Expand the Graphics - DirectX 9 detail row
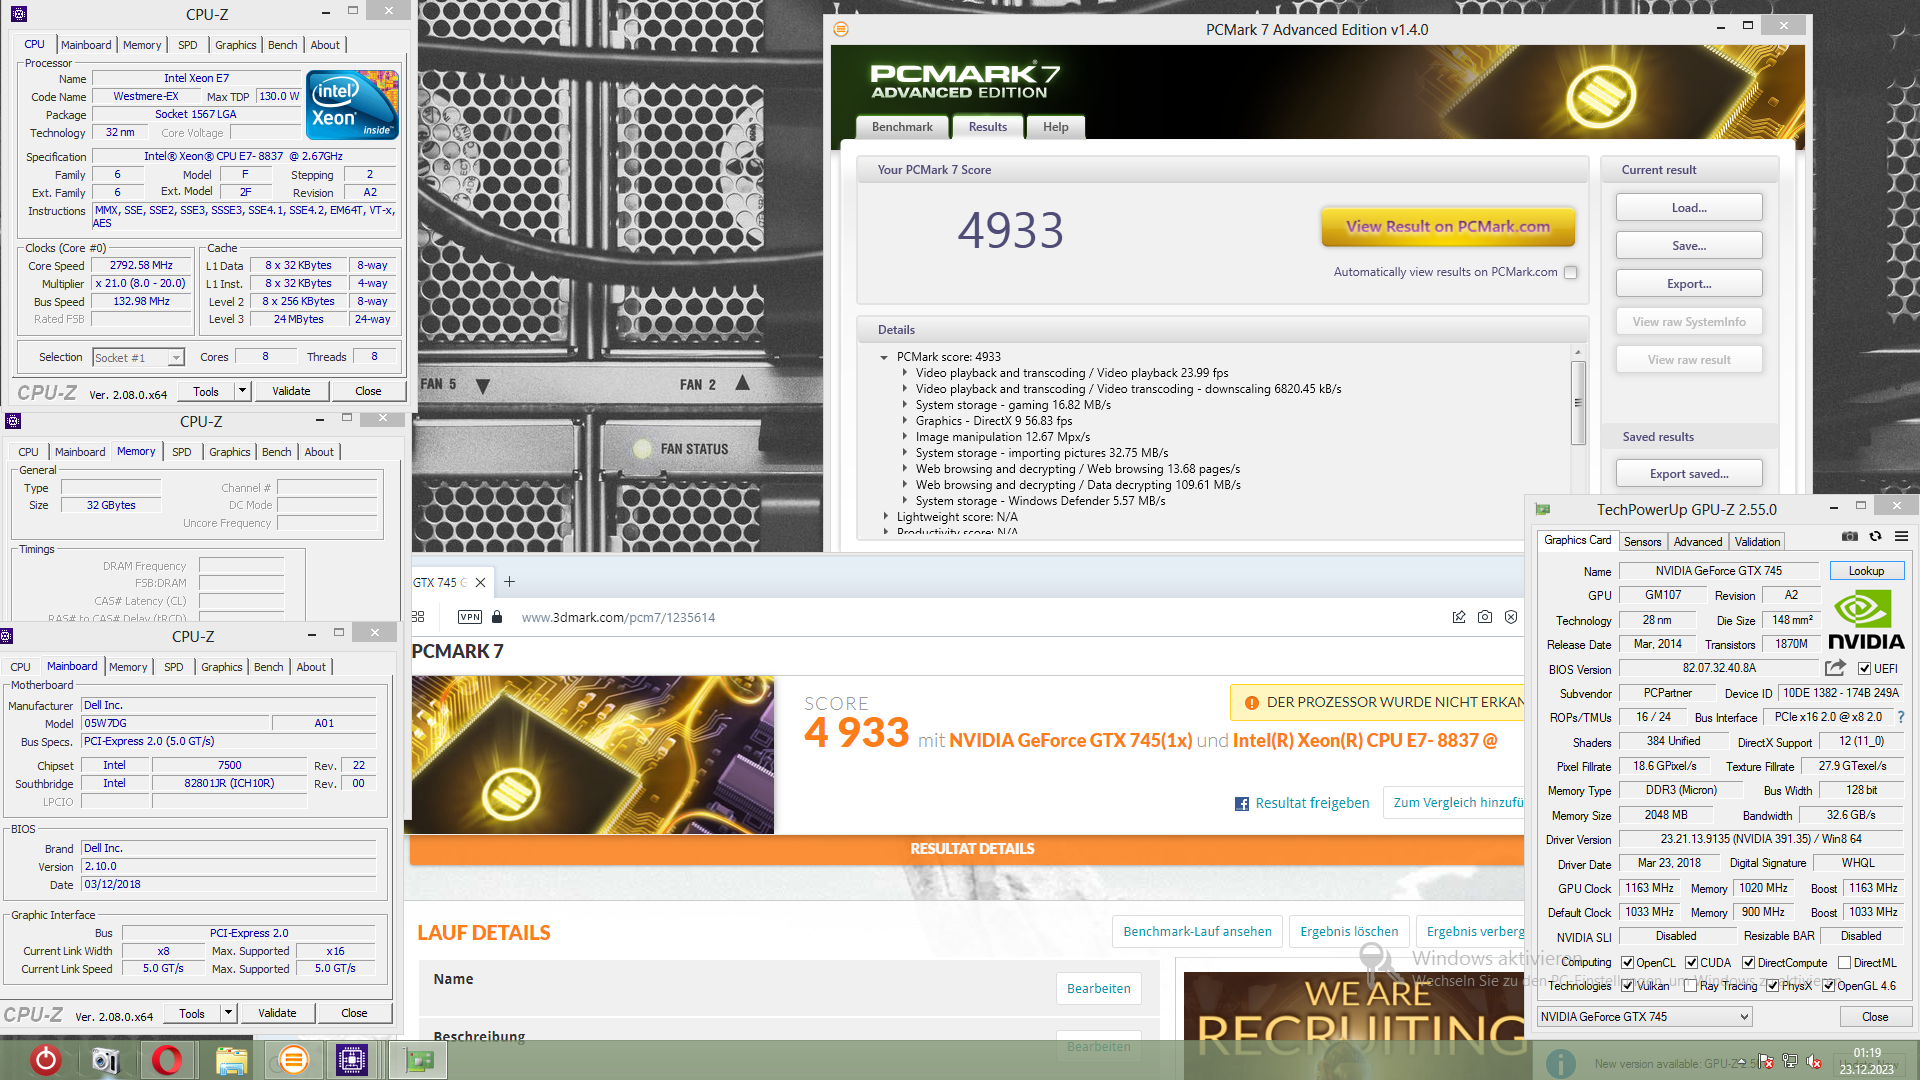Screen dimensions: 1920x1080 [x=905, y=421]
